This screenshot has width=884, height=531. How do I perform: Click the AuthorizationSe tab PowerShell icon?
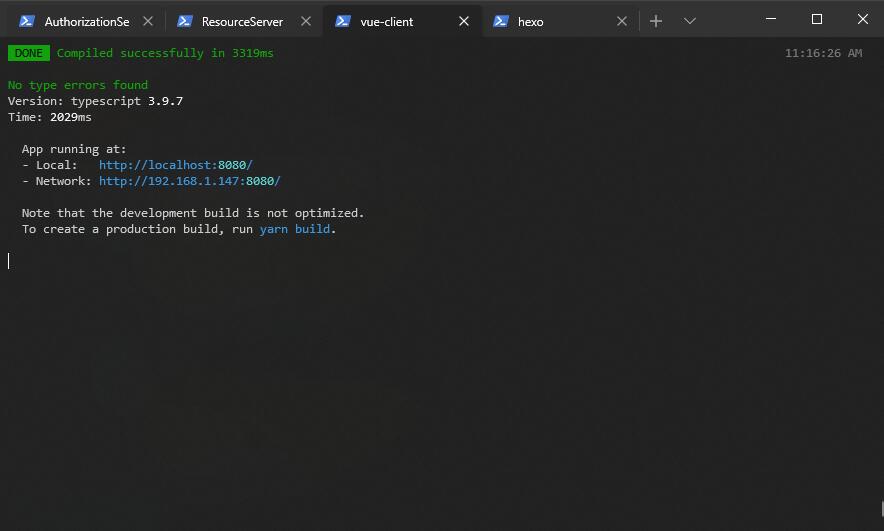26,21
